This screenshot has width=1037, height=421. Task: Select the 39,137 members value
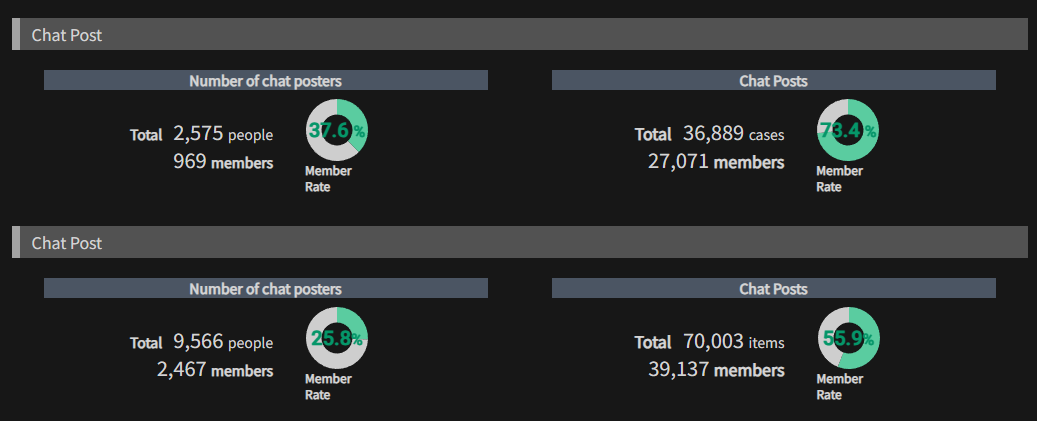716,369
